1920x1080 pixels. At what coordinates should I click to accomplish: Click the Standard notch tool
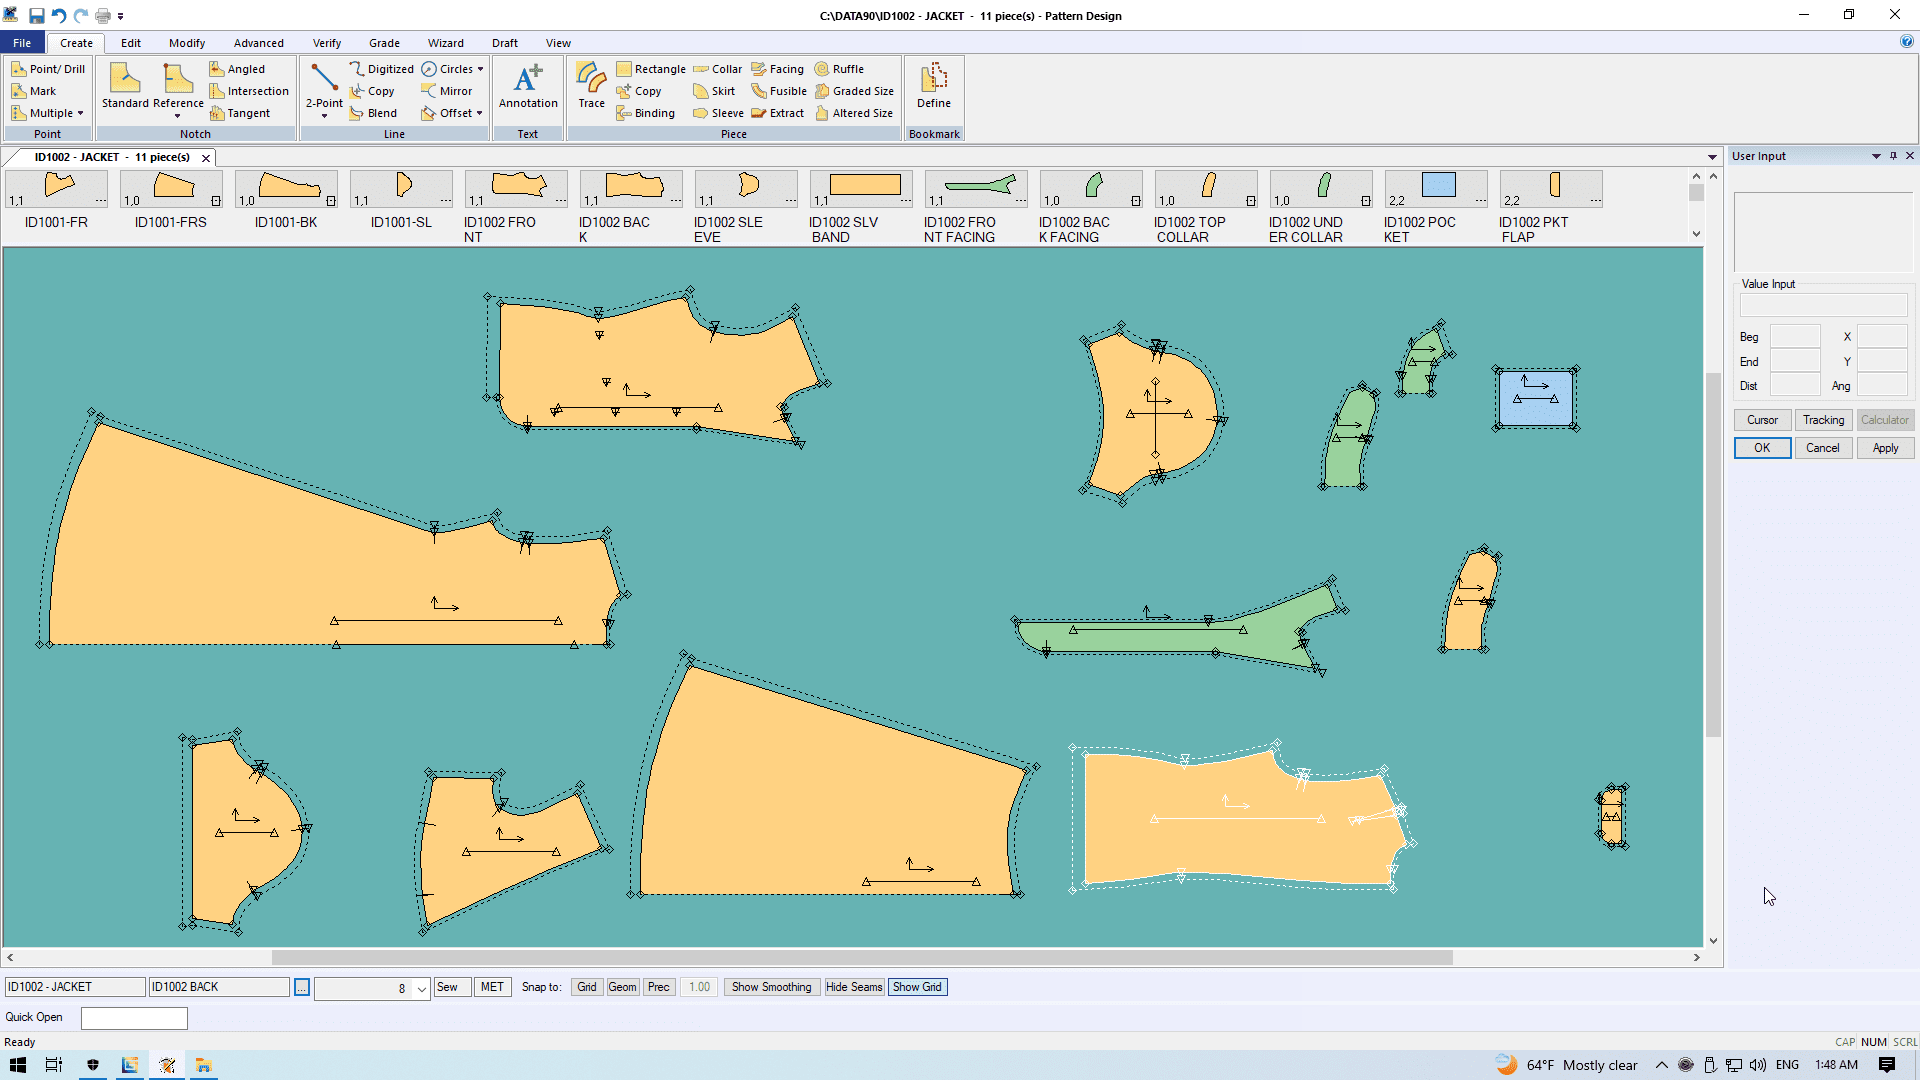pyautogui.click(x=125, y=86)
